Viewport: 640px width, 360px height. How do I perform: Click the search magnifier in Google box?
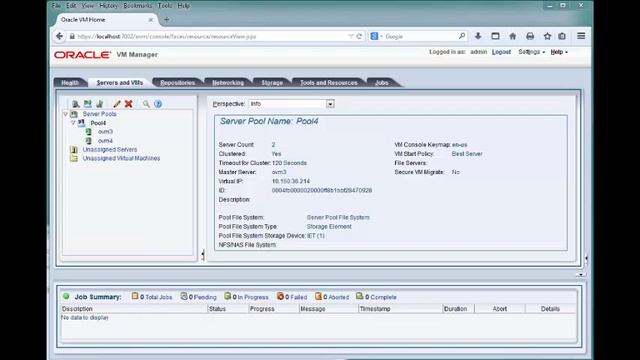pos(462,36)
